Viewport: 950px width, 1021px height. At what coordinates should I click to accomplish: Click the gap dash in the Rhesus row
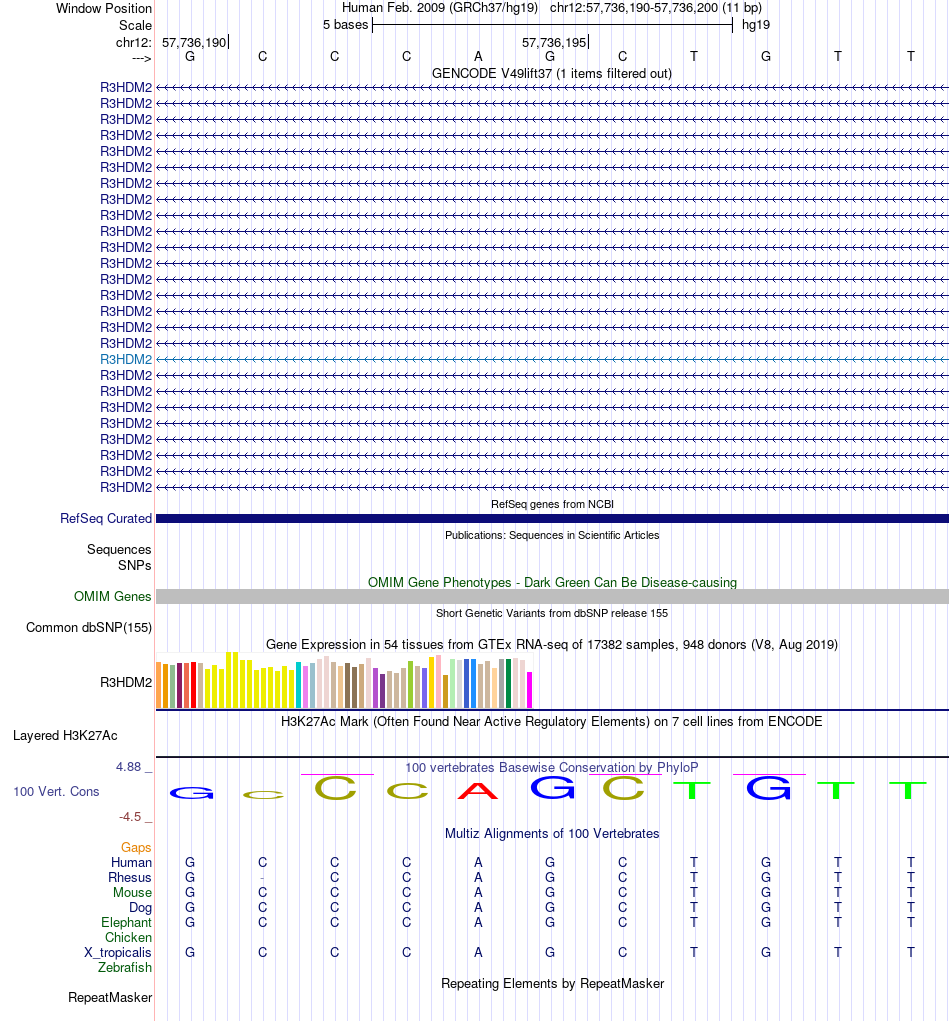[x=262, y=878]
